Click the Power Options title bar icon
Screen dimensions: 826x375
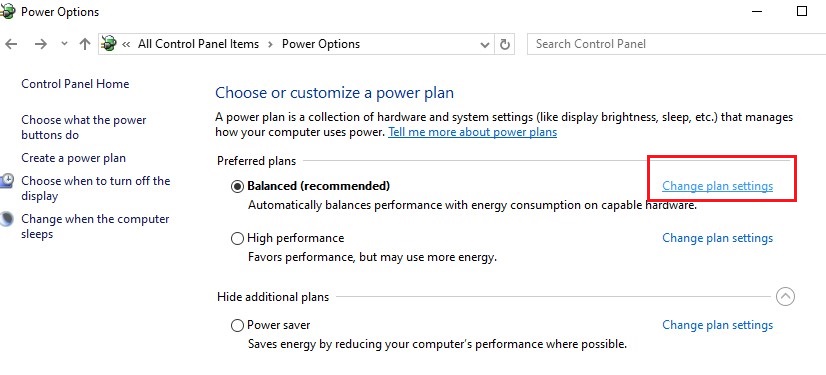tap(7, 11)
